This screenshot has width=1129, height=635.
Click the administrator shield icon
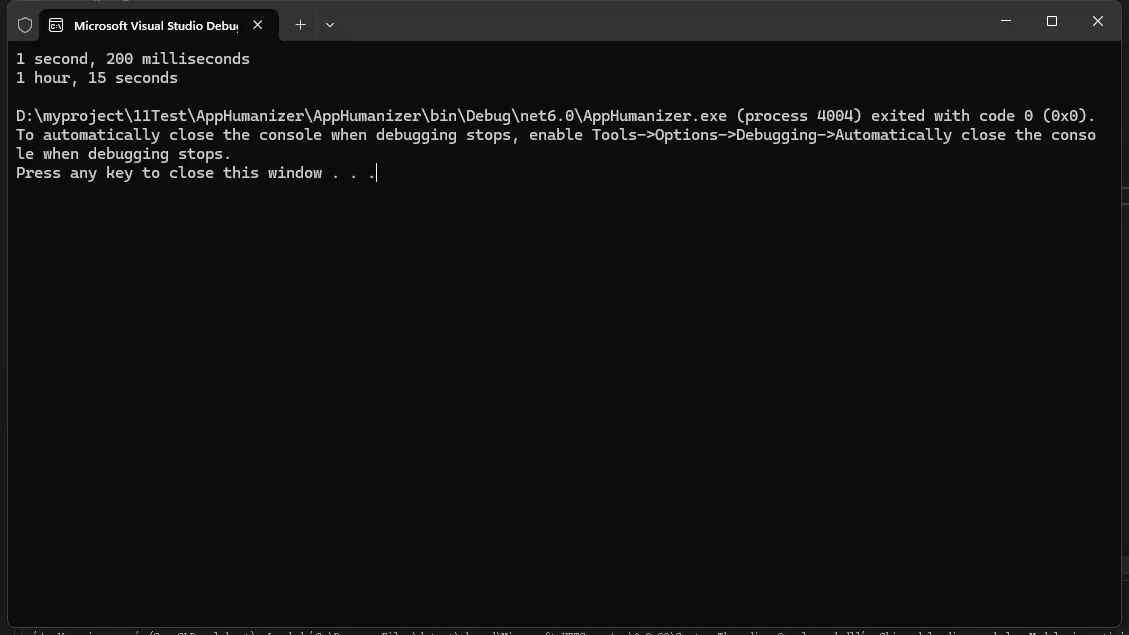25,25
